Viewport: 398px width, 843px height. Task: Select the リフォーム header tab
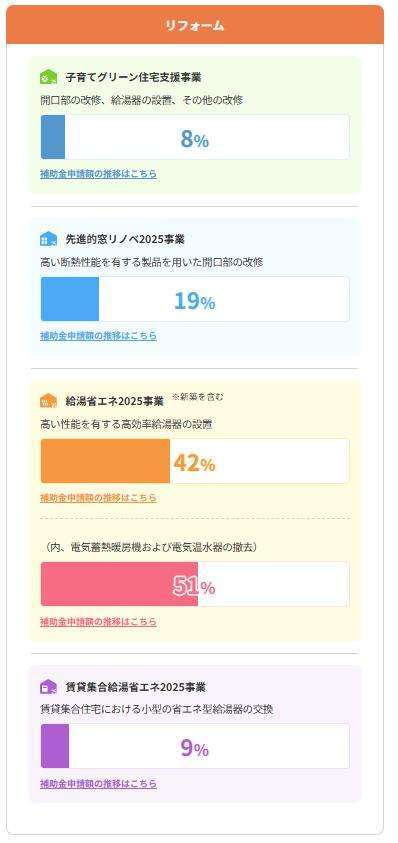pos(195,25)
